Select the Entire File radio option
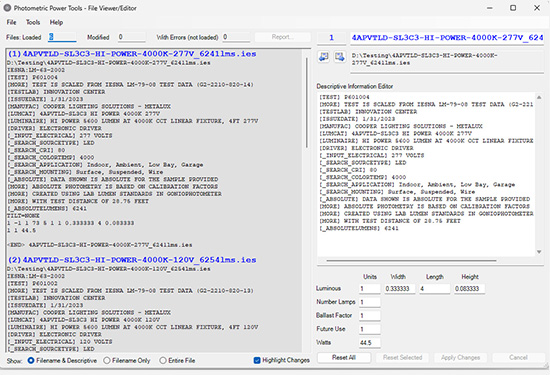The width and height of the screenshot is (550, 375). (x=177, y=360)
